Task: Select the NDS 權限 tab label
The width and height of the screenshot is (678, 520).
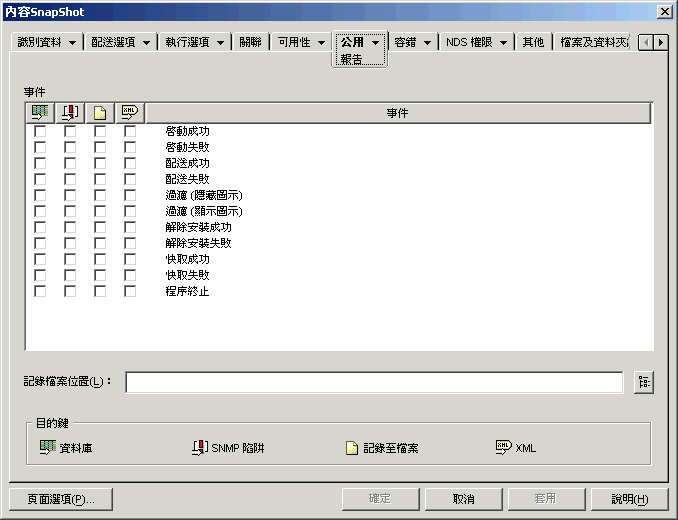Action: point(469,42)
